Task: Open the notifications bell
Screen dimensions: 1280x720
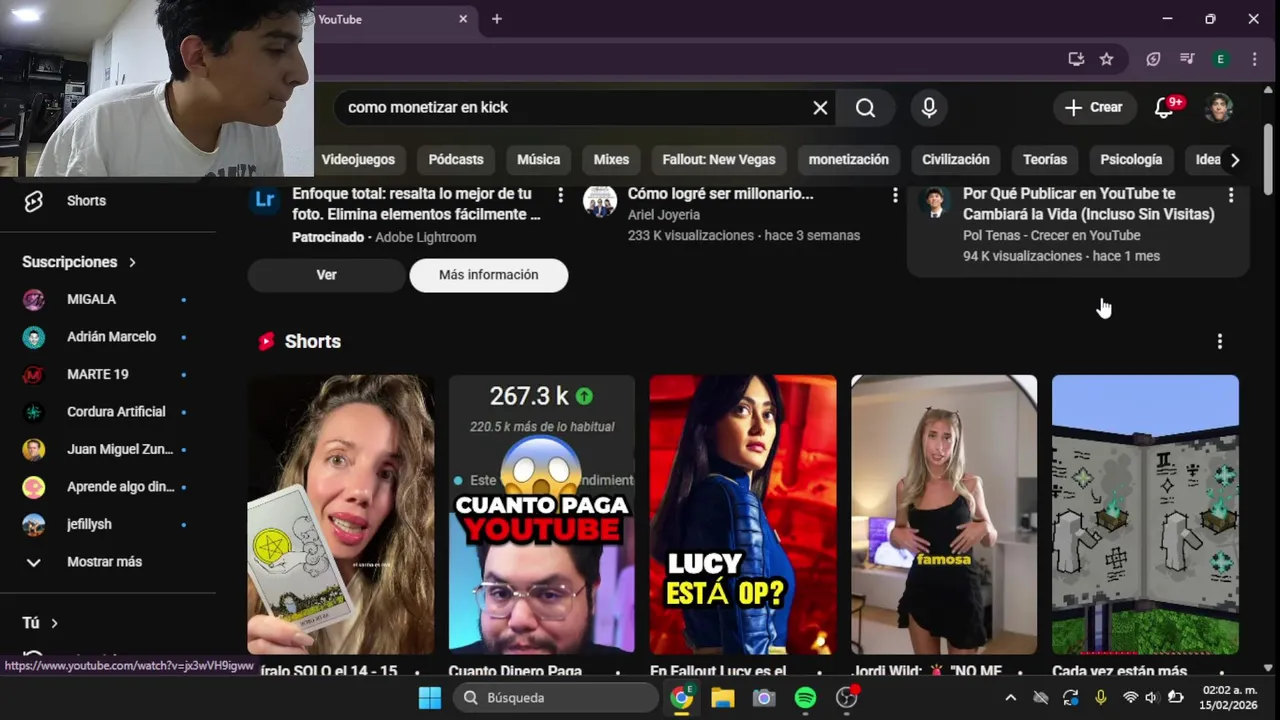Action: 1164,108
